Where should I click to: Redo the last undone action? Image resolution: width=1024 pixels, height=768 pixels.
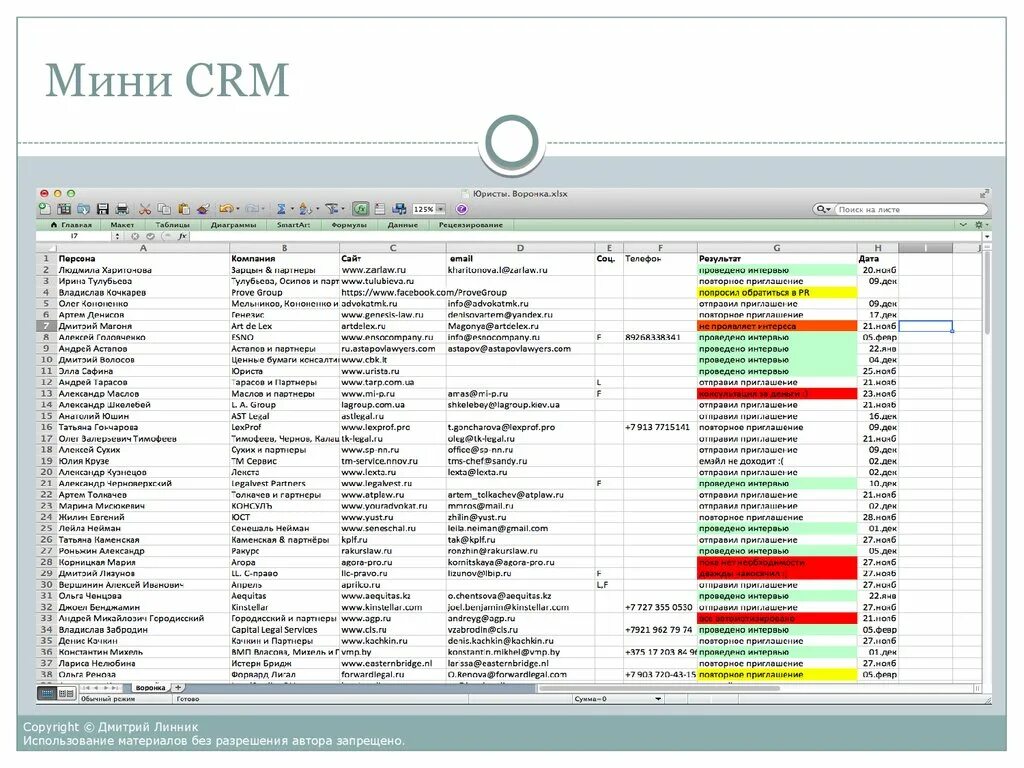252,209
